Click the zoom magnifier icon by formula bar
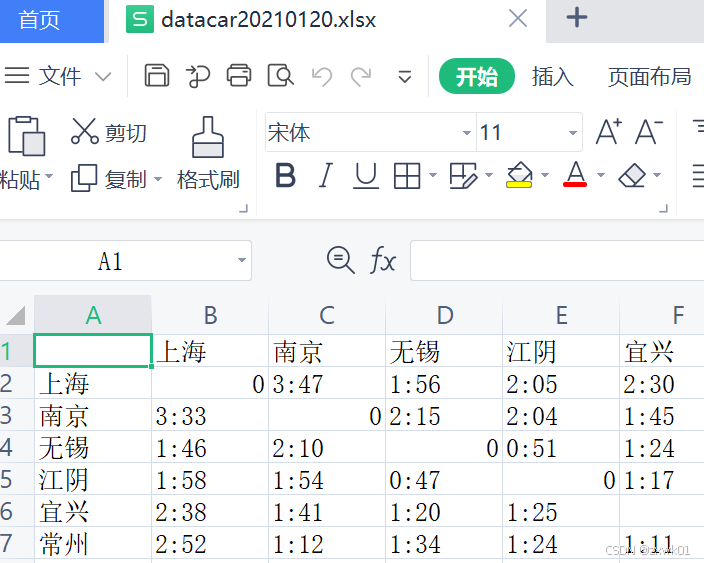Screen dimensions: 704x563 coord(341,260)
